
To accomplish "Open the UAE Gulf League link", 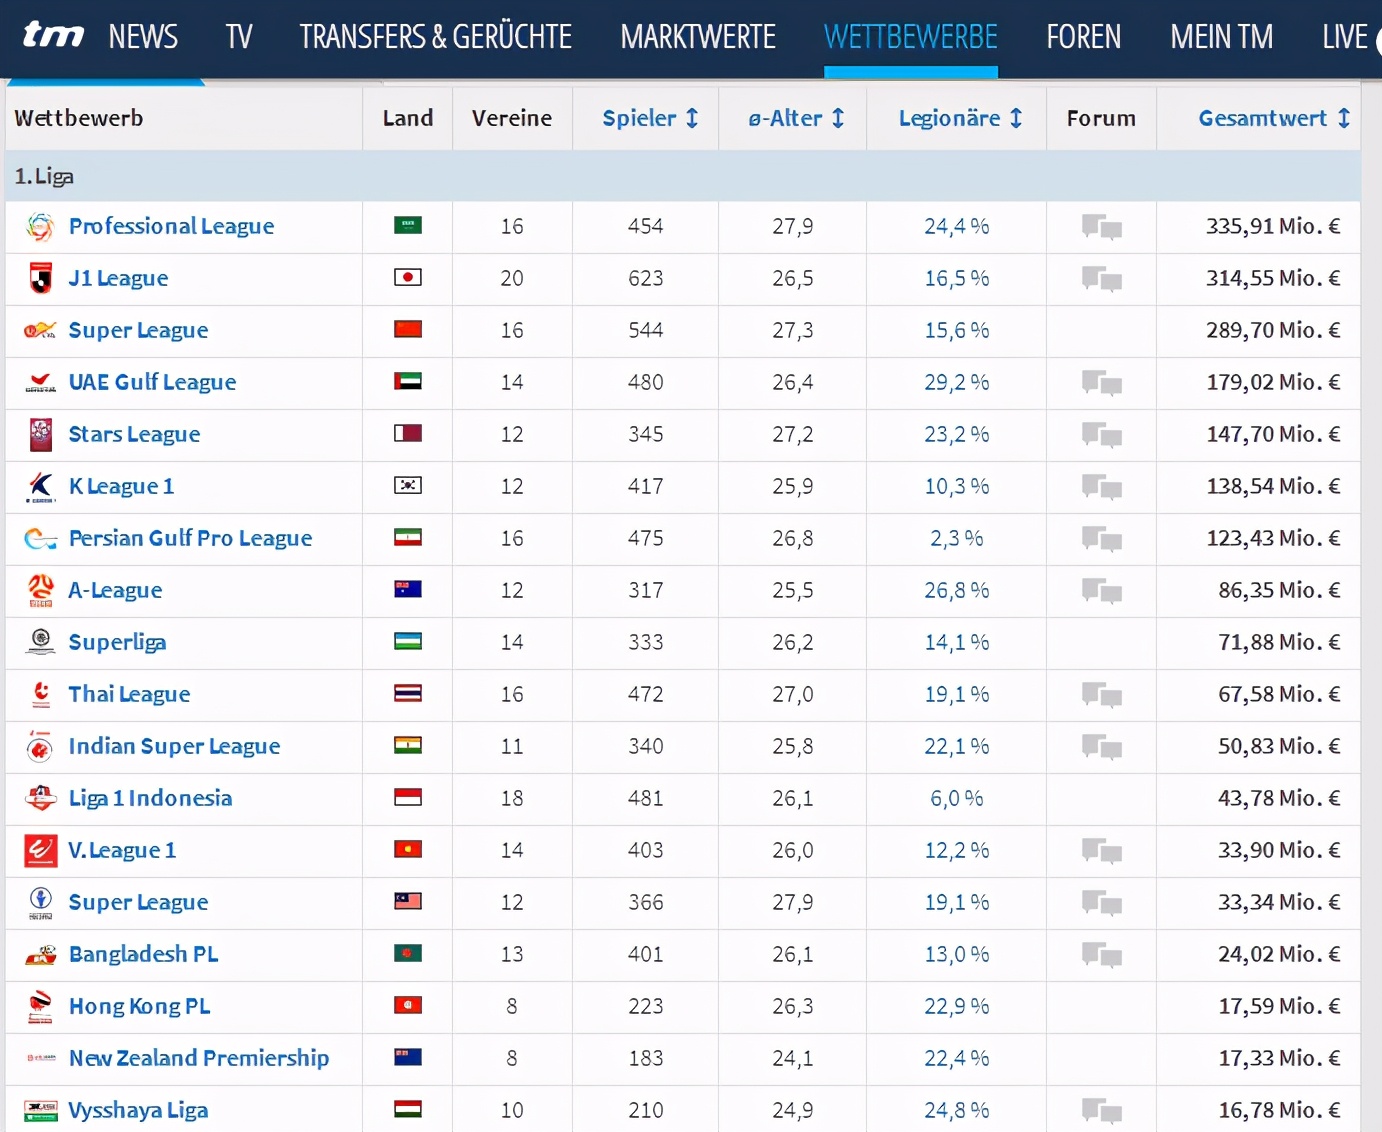I will [152, 382].
